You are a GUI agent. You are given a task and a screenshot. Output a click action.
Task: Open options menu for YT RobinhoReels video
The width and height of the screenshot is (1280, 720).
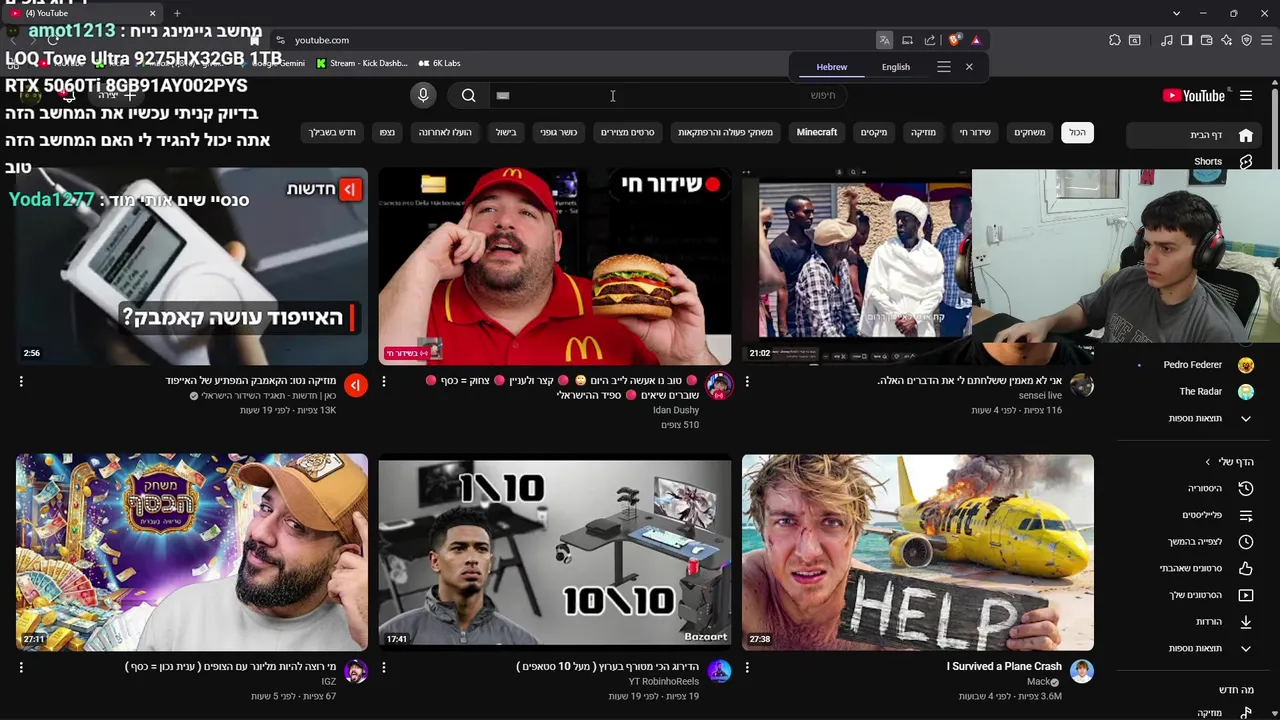coord(384,667)
